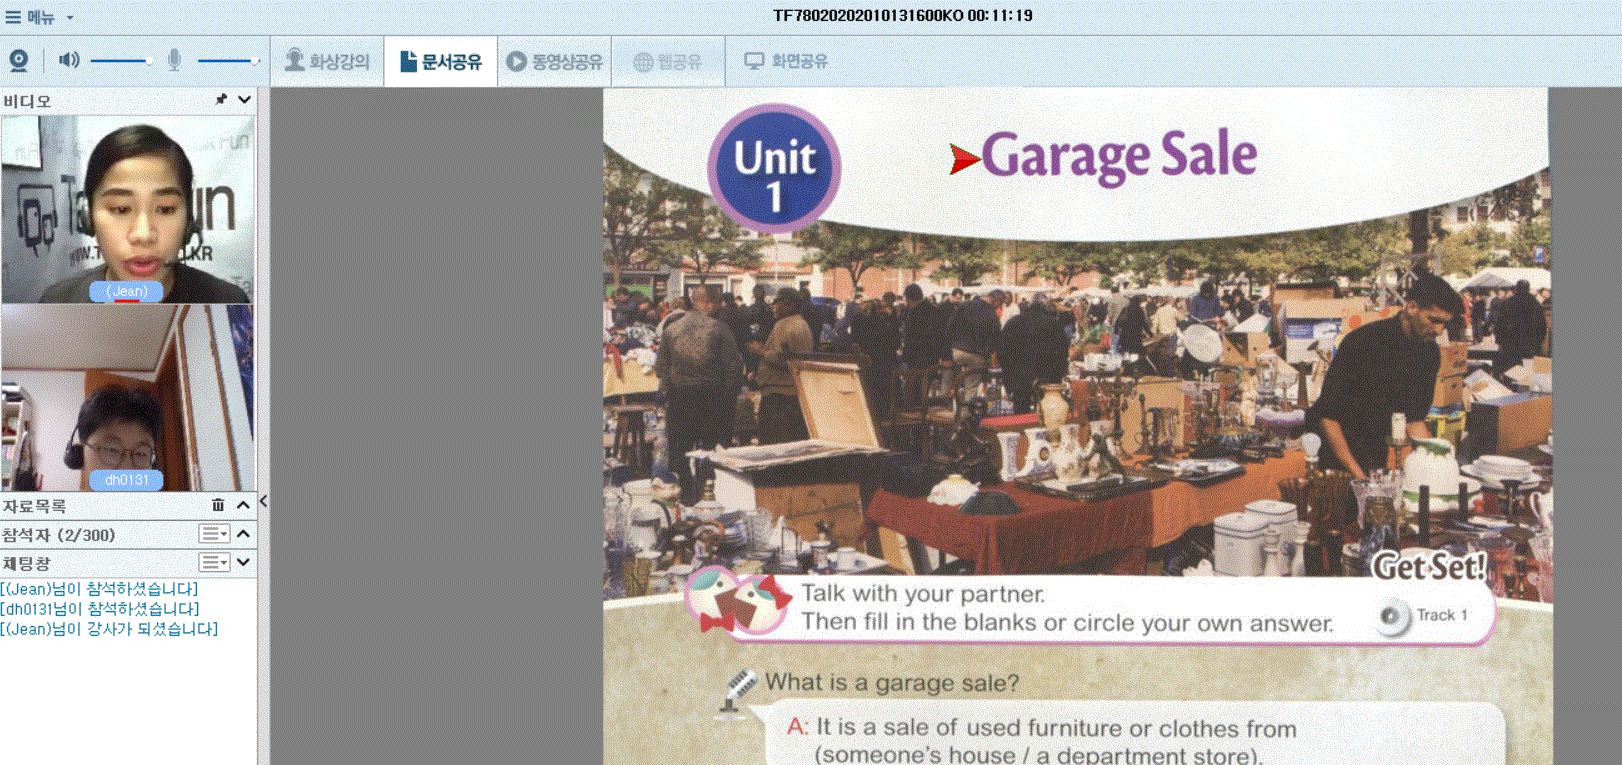Mute the speaker volume icon
Image resolution: width=1622 pixels, height=765 pixels.
(68, 61)
